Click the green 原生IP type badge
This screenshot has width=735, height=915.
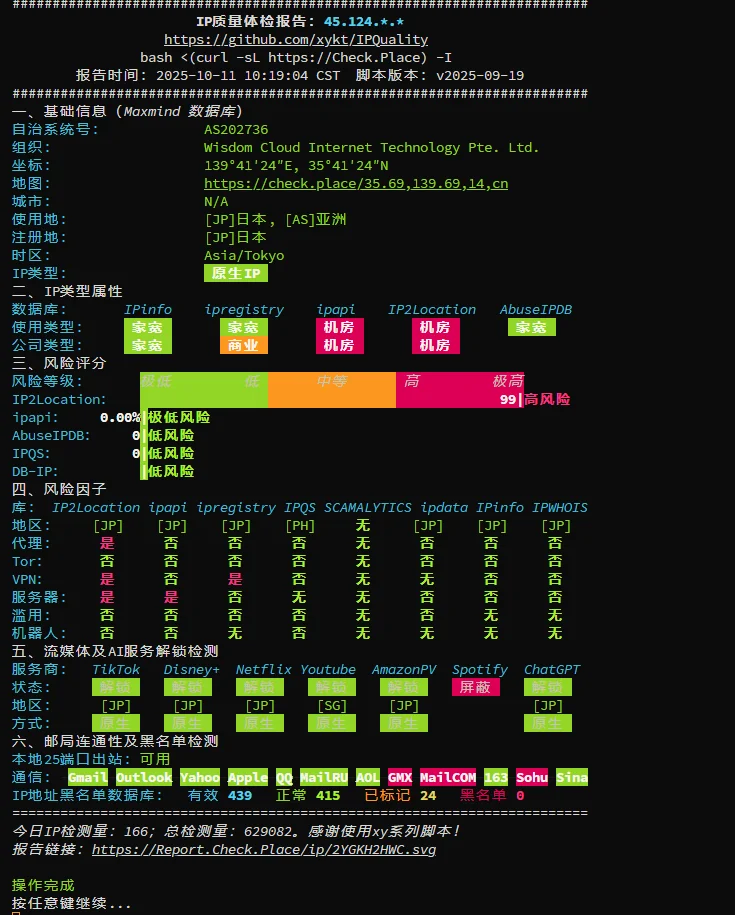coord(236,274)
